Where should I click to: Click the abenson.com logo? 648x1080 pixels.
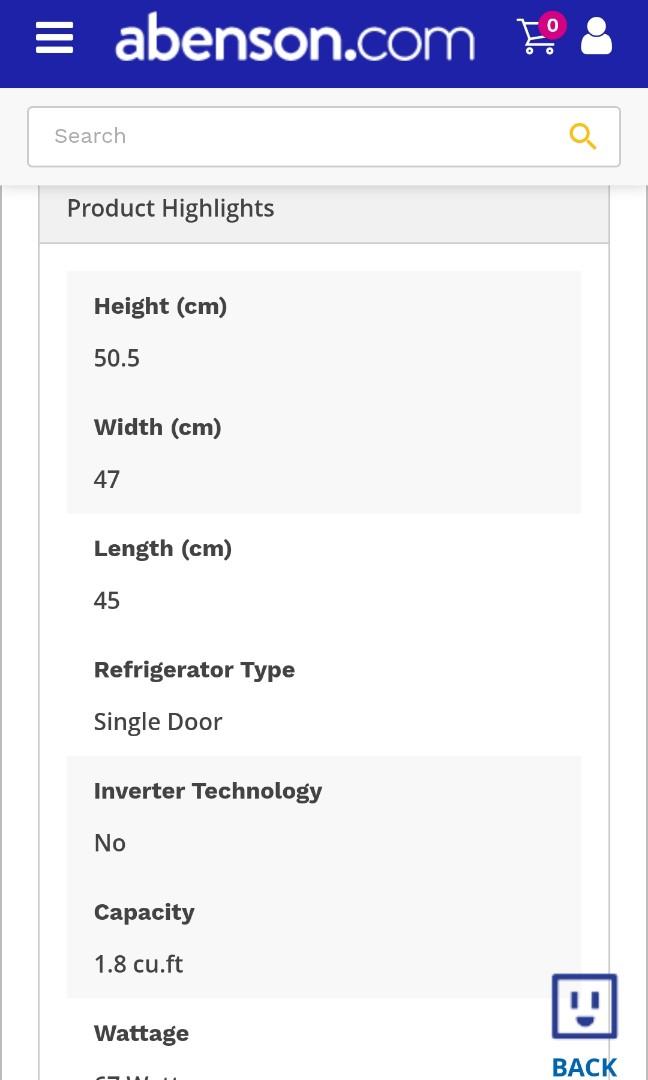click(x=295, y=37)
